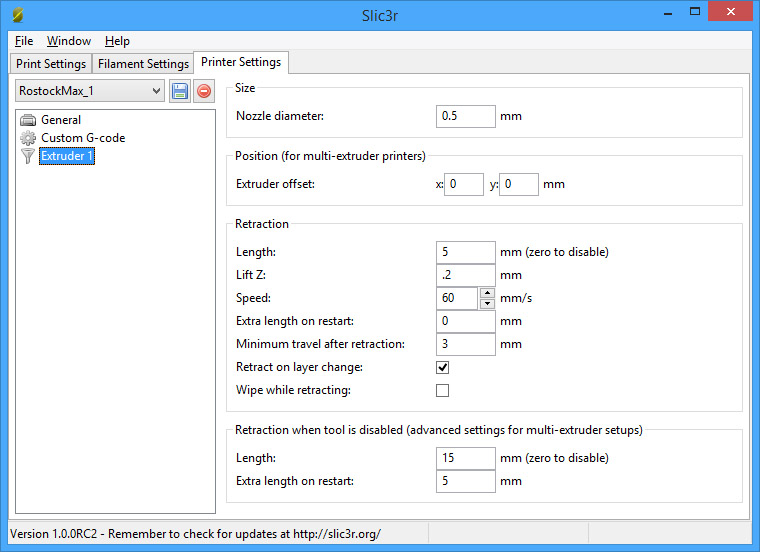Click the Extruder 1 funnel icon
Screen dimensions: 760x552
tap(28, 156)
